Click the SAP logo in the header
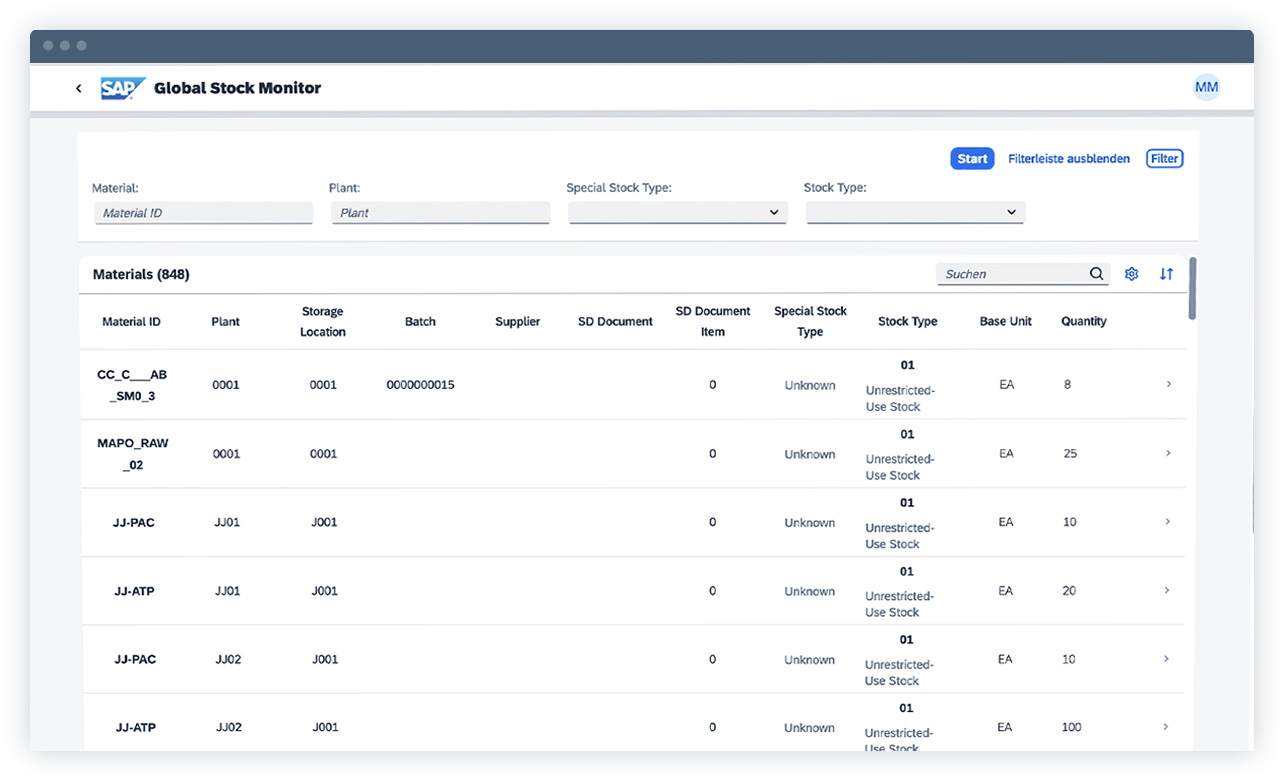Screen dimensions: 1284x780 pos(121,88)
